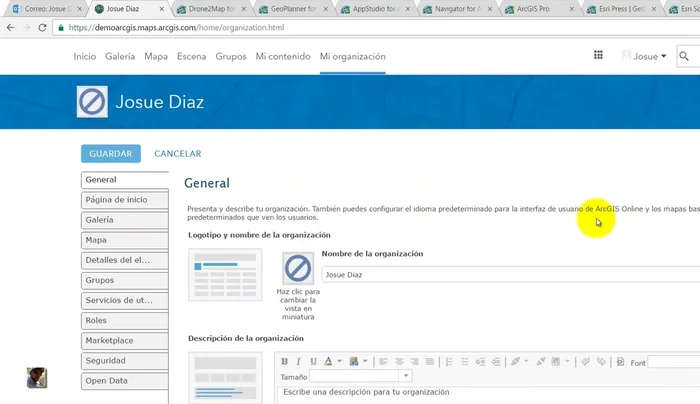Open Mapa in top navigation
Viewport: 700px width, 404px height.
tap(156, 56)
